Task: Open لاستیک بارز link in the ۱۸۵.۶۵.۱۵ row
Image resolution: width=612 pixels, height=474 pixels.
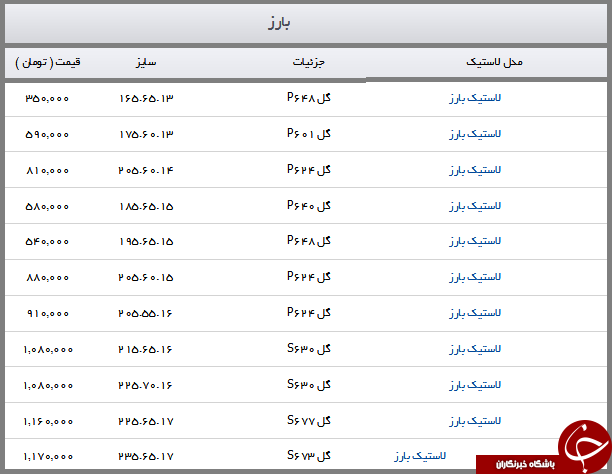Action: pos(475,206)
